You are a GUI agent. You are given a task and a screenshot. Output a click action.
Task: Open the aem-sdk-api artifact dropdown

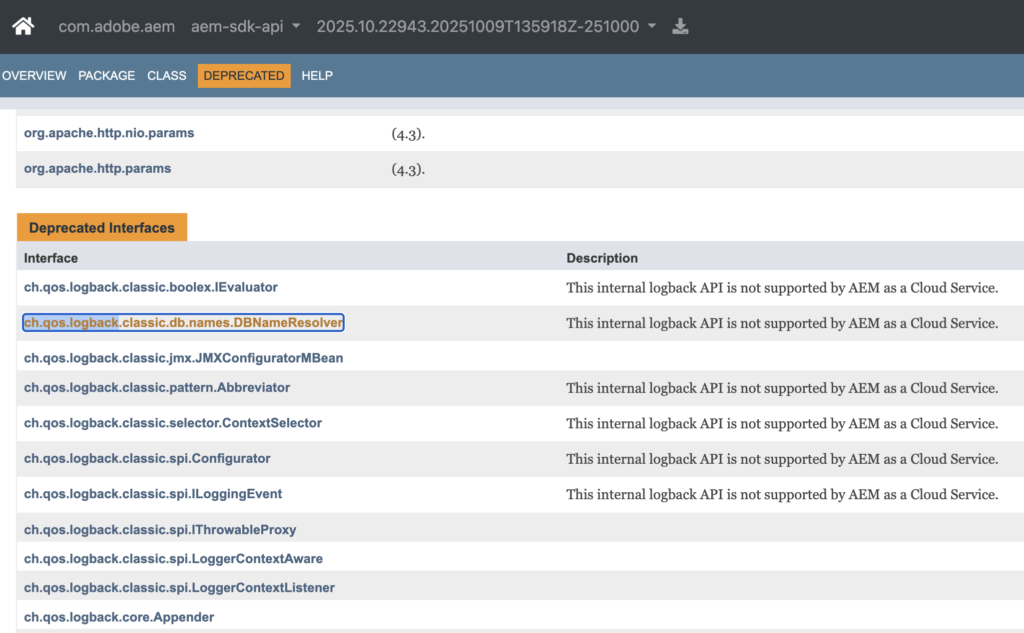pos(246,26)
